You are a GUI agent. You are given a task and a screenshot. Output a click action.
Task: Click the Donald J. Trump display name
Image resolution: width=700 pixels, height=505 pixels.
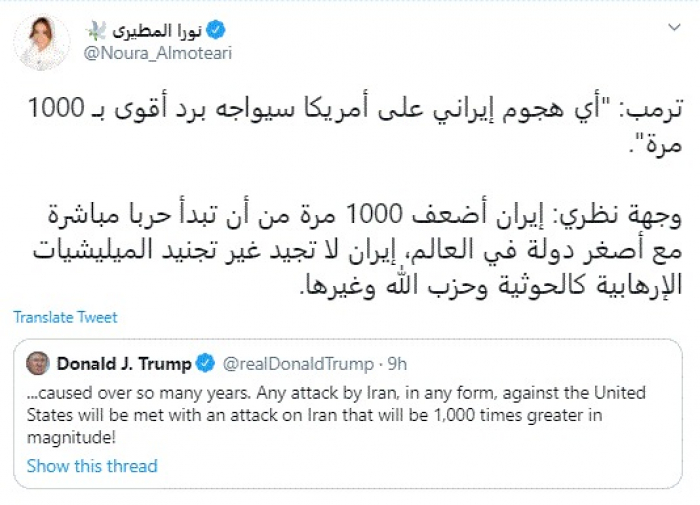(124, 362)
